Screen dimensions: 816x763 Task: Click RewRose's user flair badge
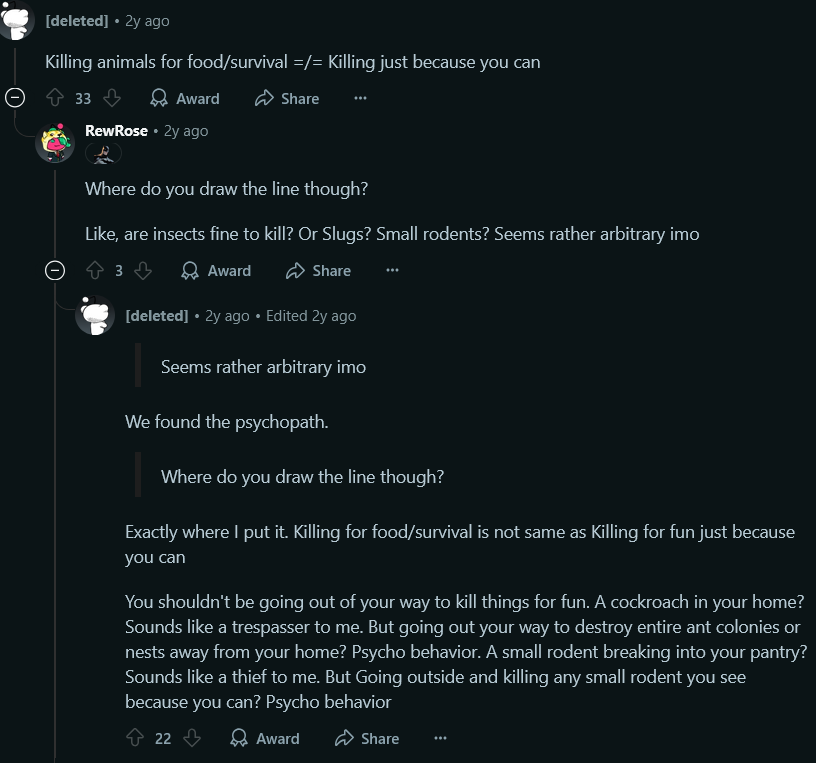click(x=103, y=154)
